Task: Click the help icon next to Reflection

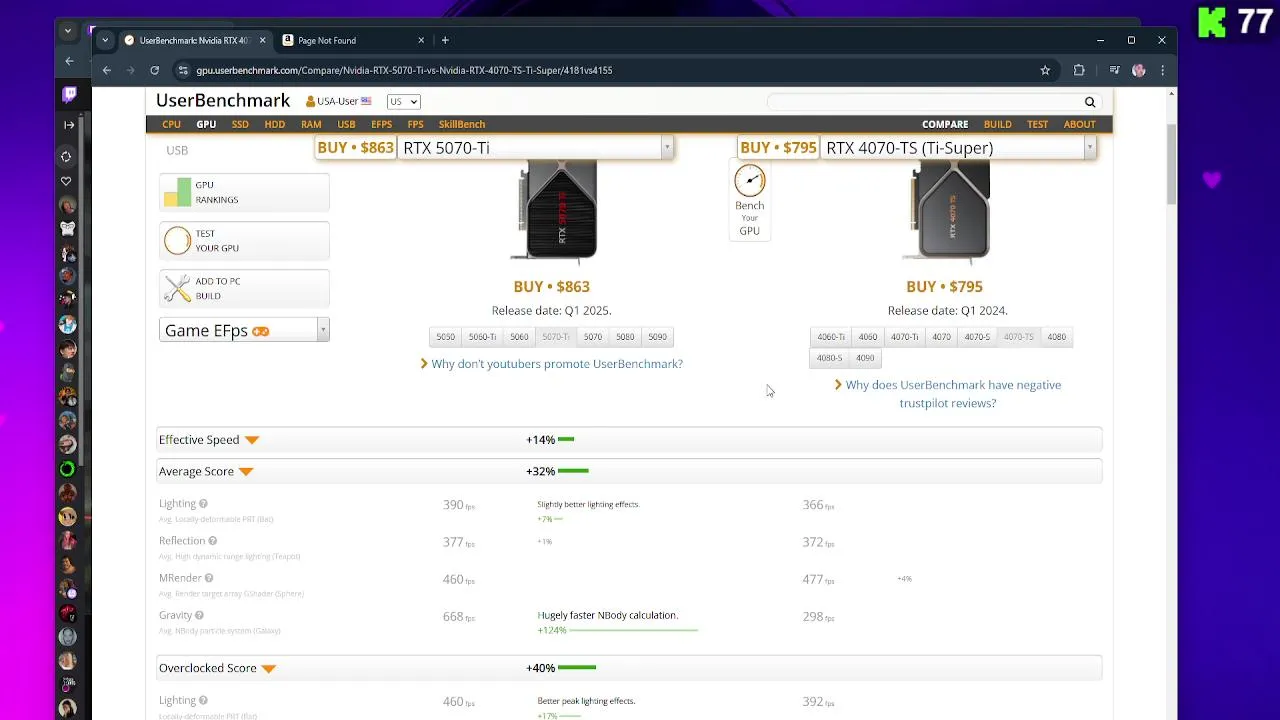Action: [x=212, y=541]
